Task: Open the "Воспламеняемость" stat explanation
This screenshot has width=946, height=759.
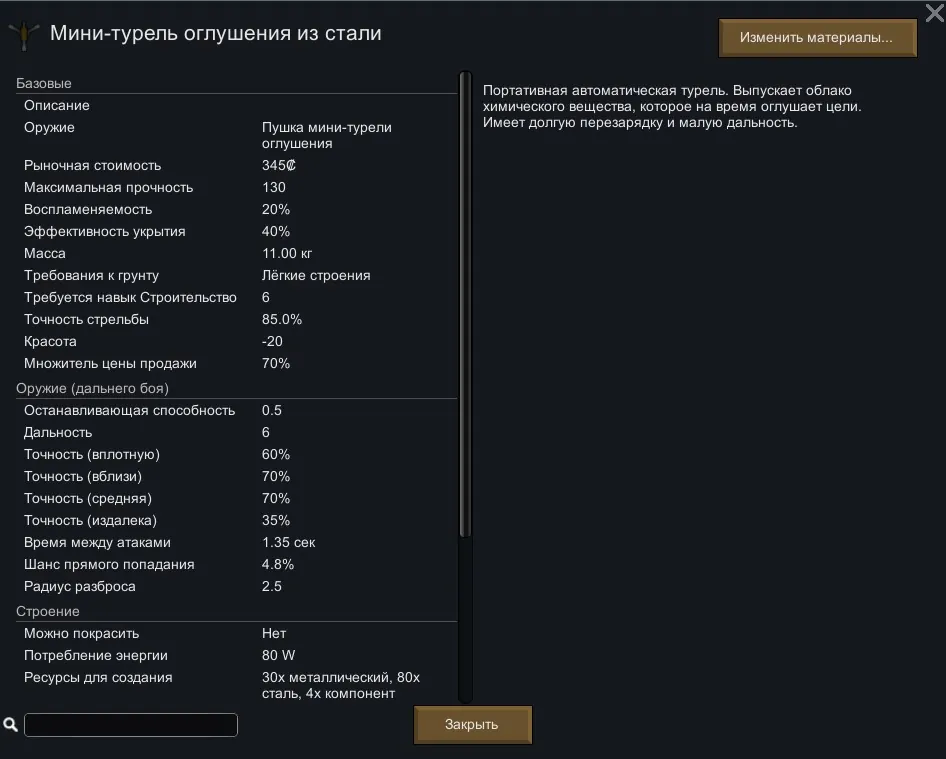Action: point(236,209)
